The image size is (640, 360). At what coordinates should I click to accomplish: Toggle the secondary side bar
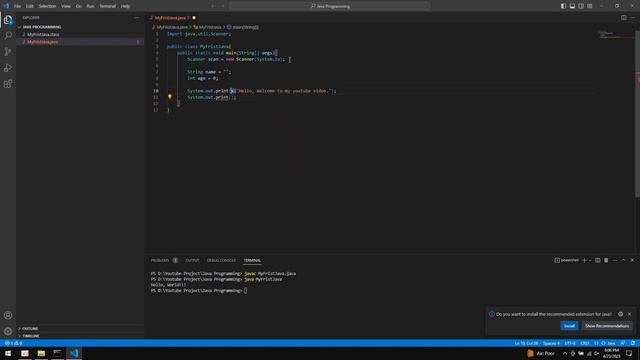coord(581,6)
